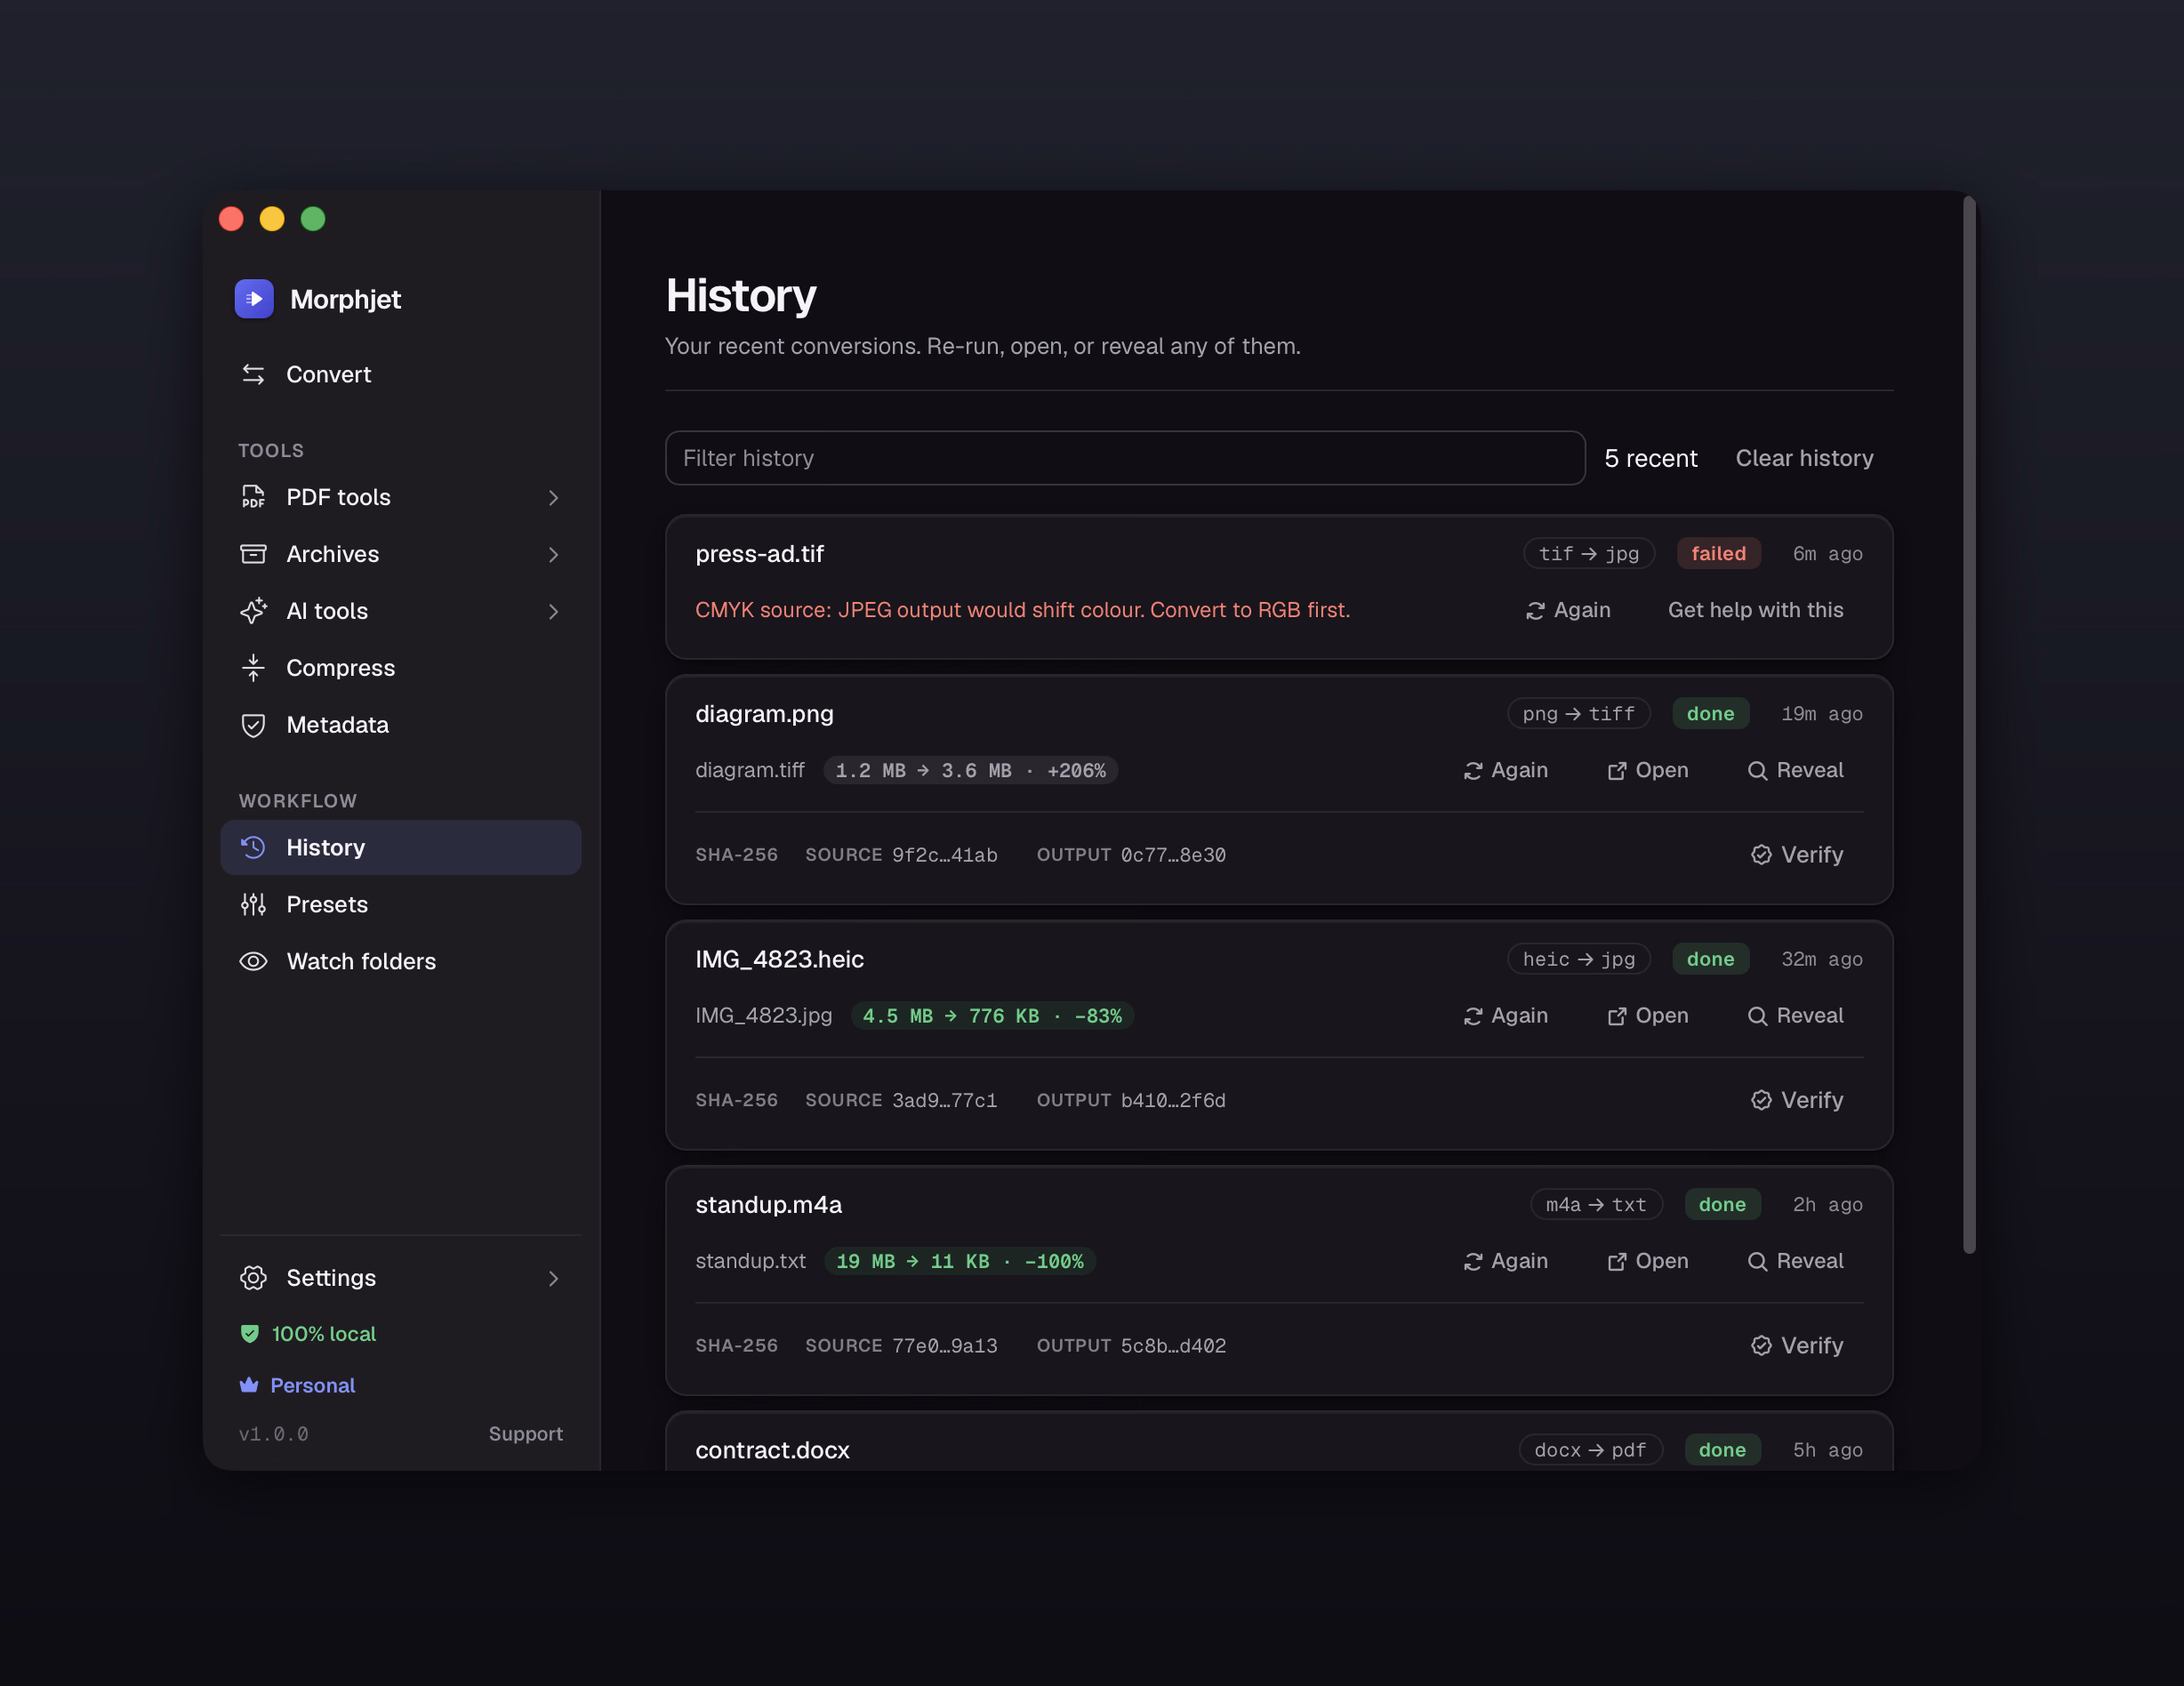Click the Morphjet app logo icon
The image size is (2184, 1686).
[x=254, y=299]
